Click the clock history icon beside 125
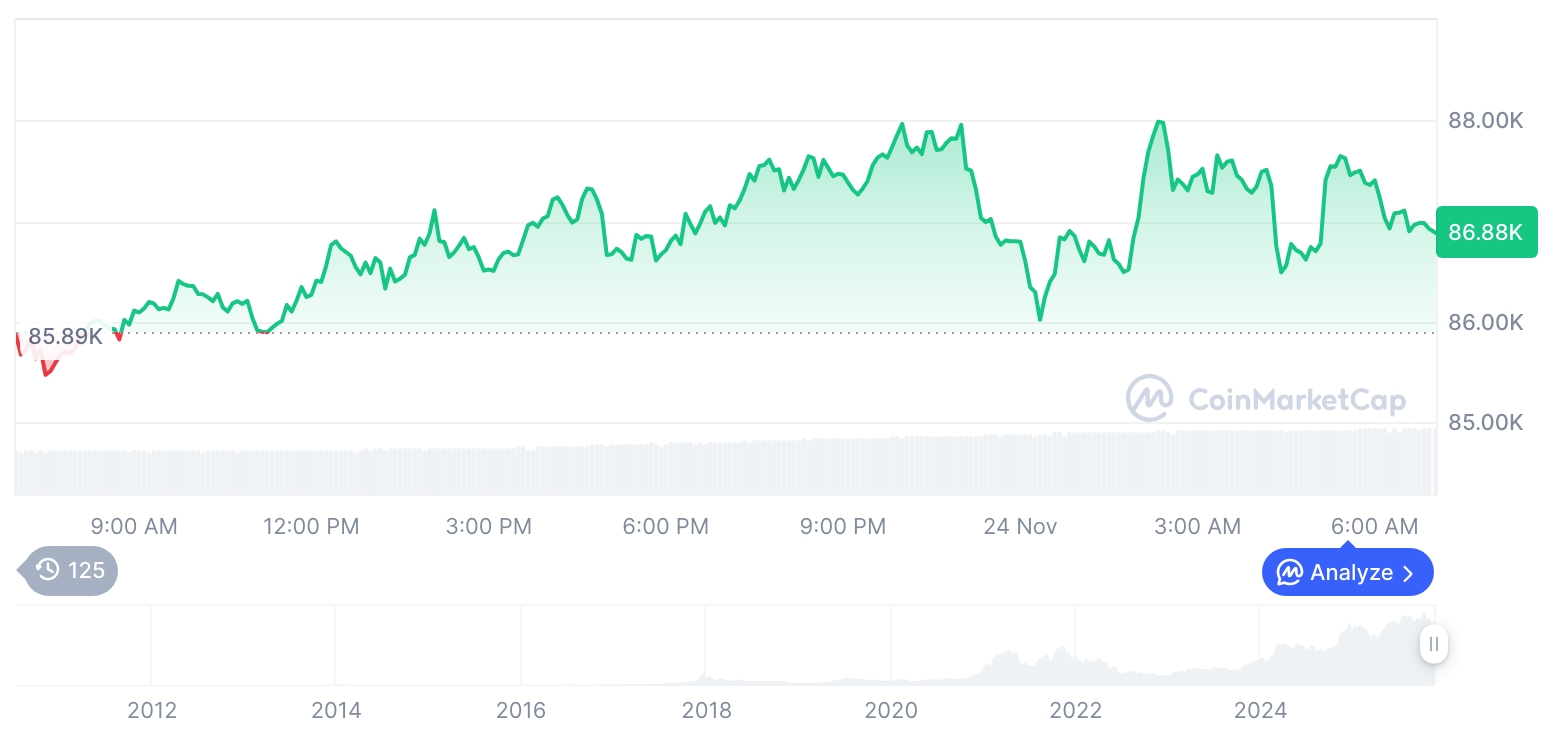The height and width of the screenshot is (732, 1566). (48, 571)
